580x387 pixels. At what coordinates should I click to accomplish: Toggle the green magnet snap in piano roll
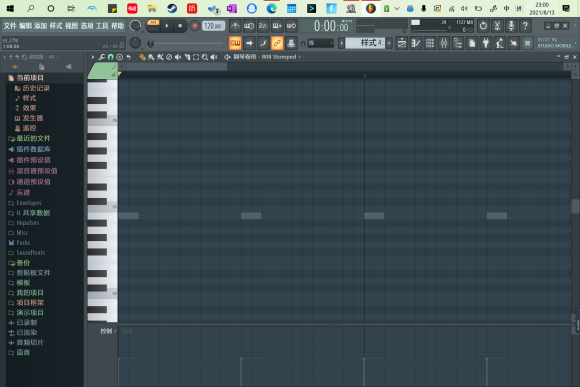tap(111, 57)
